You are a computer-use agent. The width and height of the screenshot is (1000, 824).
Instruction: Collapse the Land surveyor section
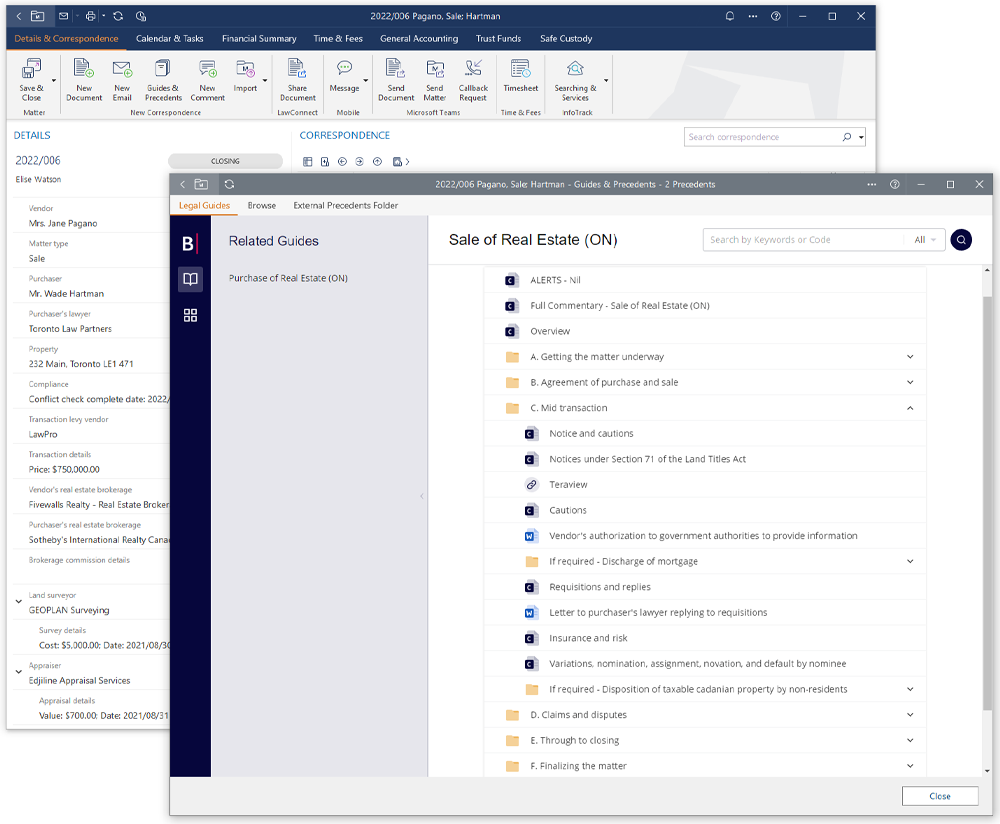tap(18, 601)
